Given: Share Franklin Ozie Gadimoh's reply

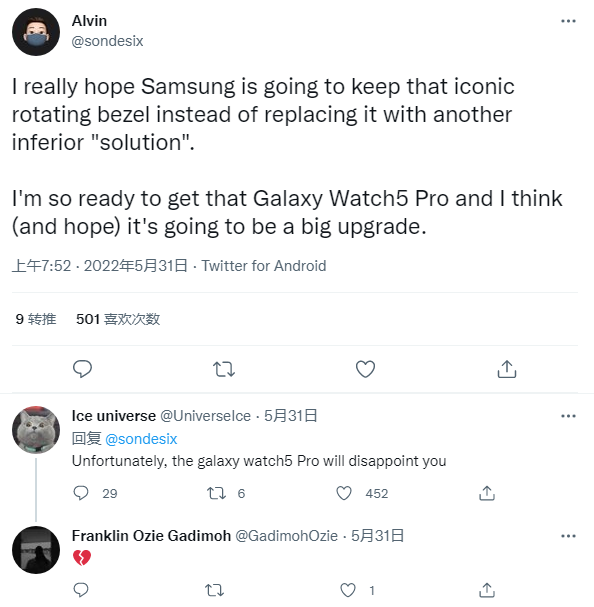Looking at the screenshot, I should click(487, 590).
